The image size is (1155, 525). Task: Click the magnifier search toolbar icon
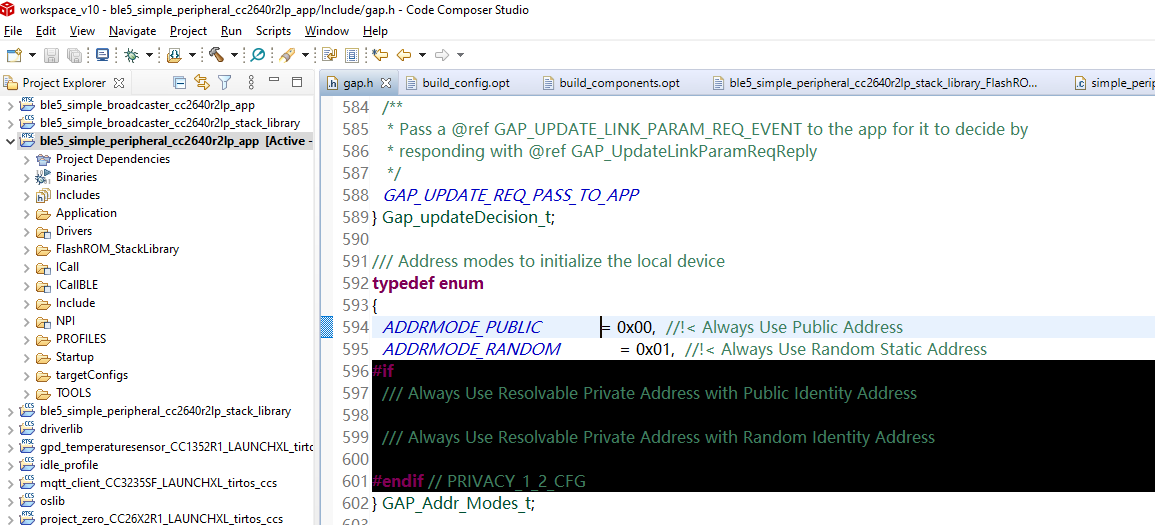258,55
